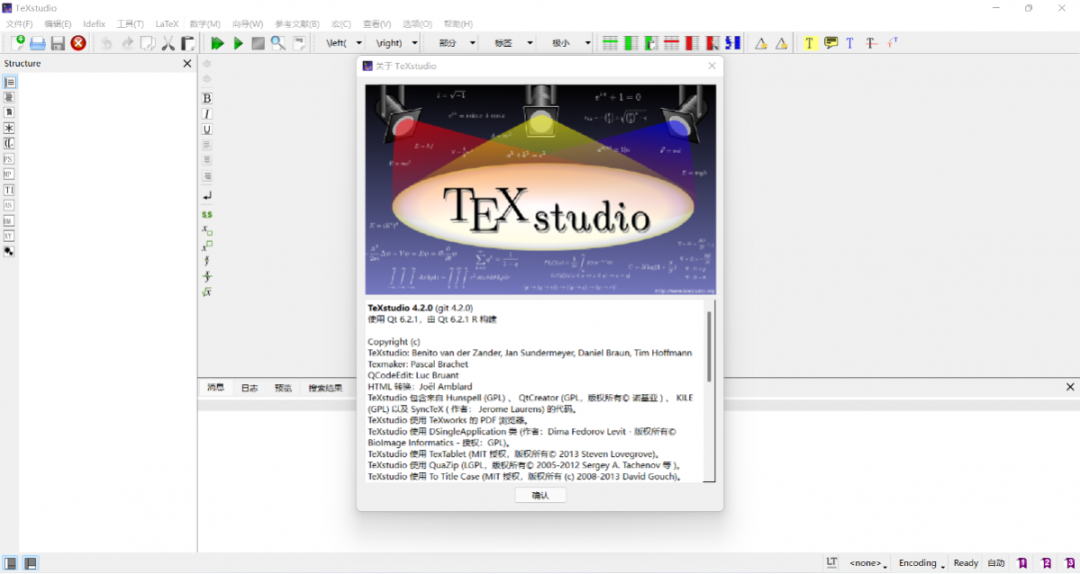Click the remove table column icon
Viewport: 1080px width, 574px height.
point(692,43)
